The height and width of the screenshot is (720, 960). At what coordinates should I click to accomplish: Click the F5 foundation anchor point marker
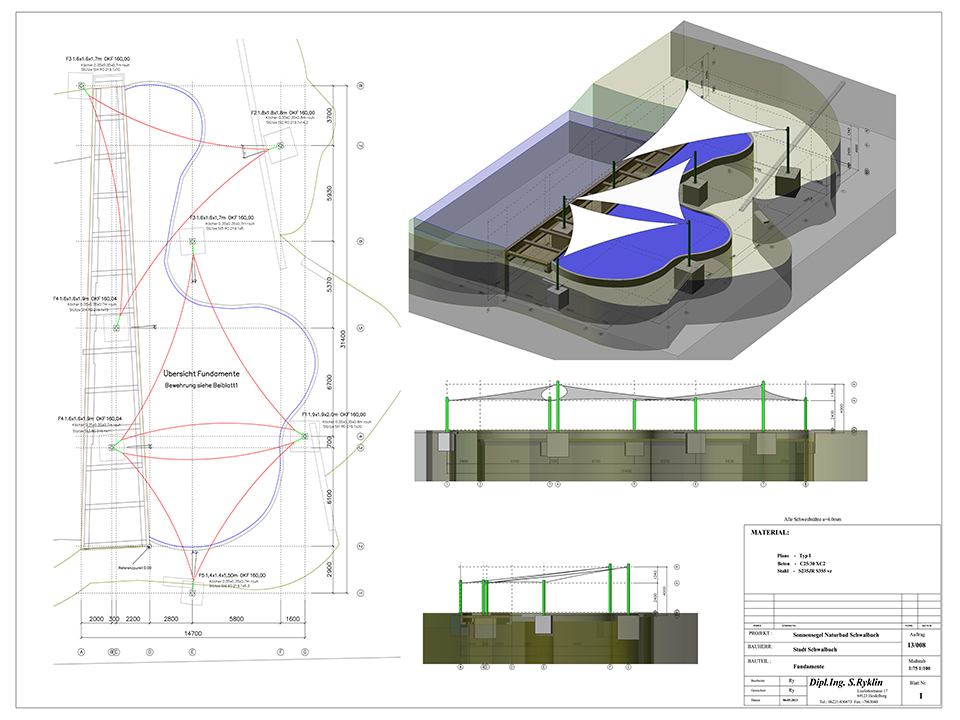(x=192, y=590)
